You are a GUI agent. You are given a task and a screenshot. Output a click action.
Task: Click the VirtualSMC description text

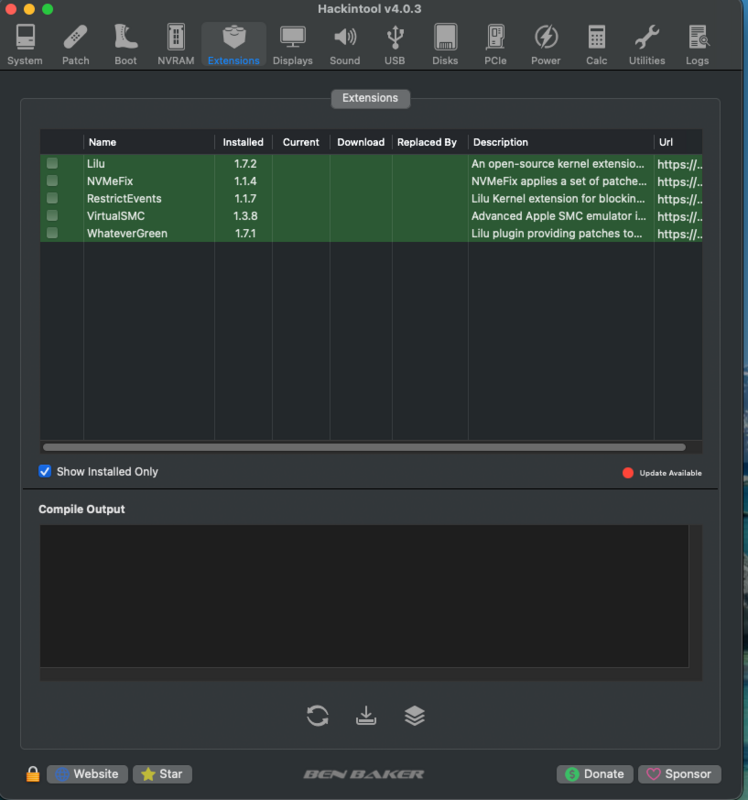pos(559,216)
